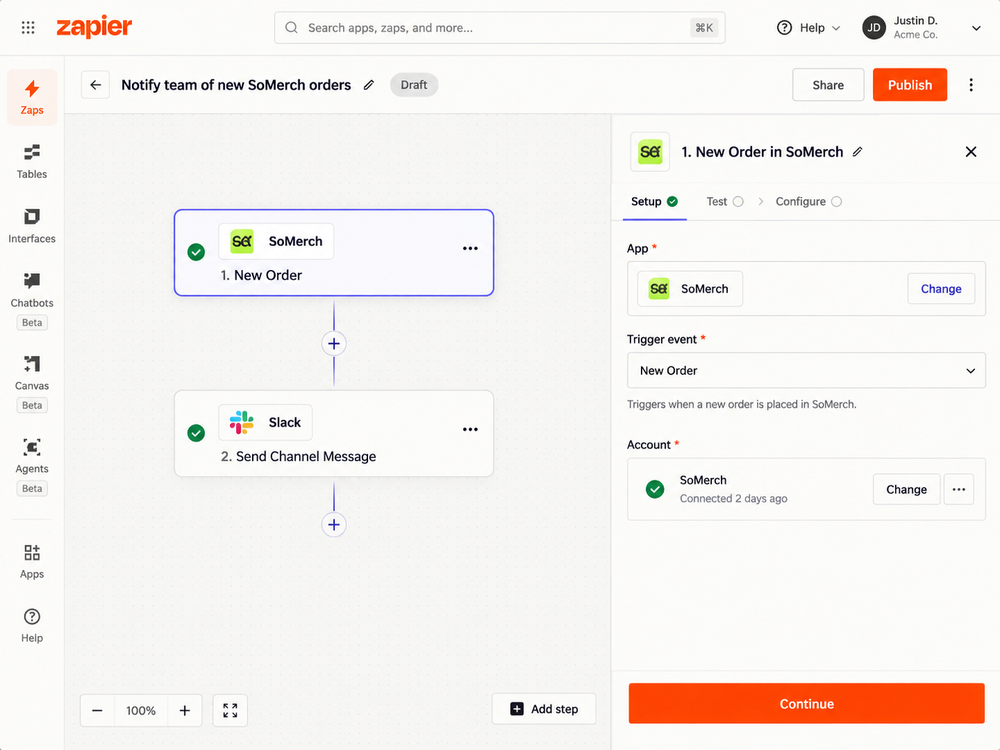Publish the zap
1000x750 pixels.
pos(909,85)
